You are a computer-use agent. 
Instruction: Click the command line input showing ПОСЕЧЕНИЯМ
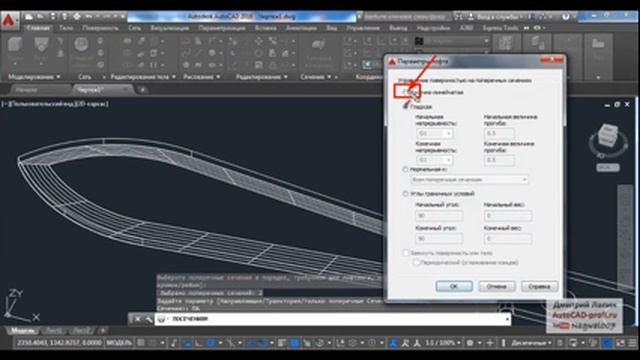333,319
